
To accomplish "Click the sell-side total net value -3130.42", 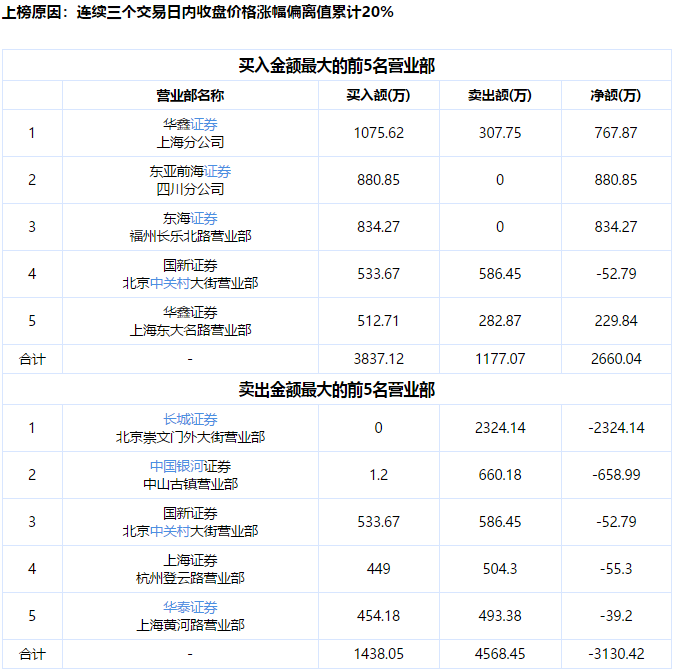I will [x=615, y=654].
